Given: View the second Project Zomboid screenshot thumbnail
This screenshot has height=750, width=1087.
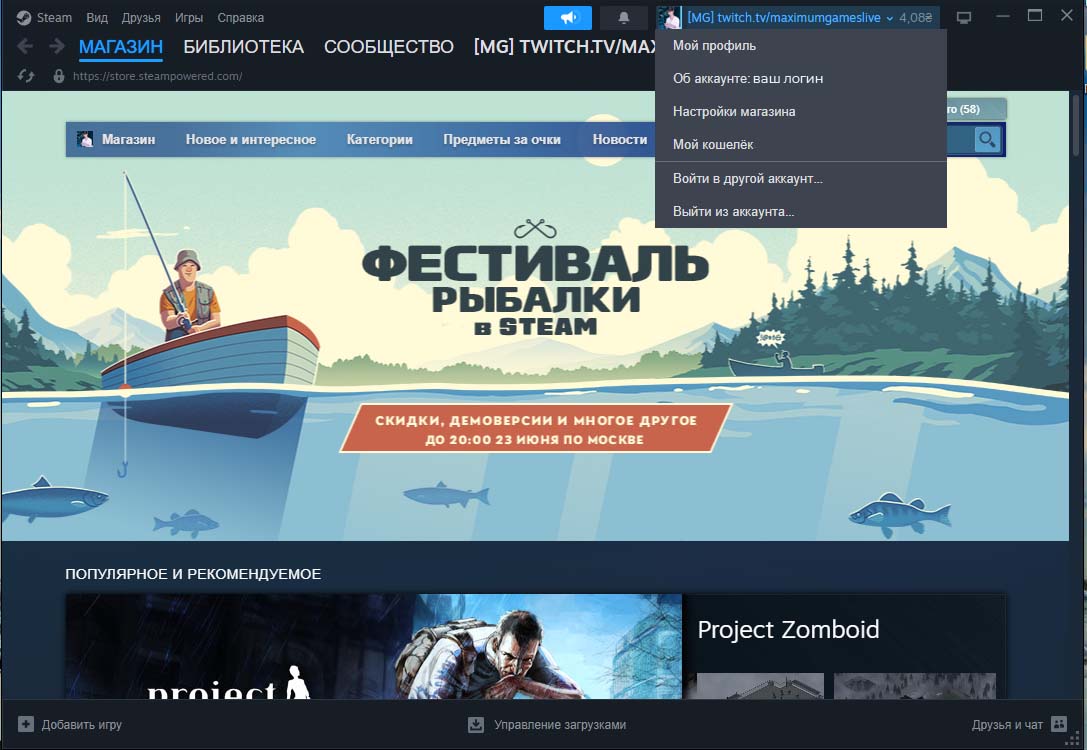Looking at the screenshot, I should click(x=914, y=686).
